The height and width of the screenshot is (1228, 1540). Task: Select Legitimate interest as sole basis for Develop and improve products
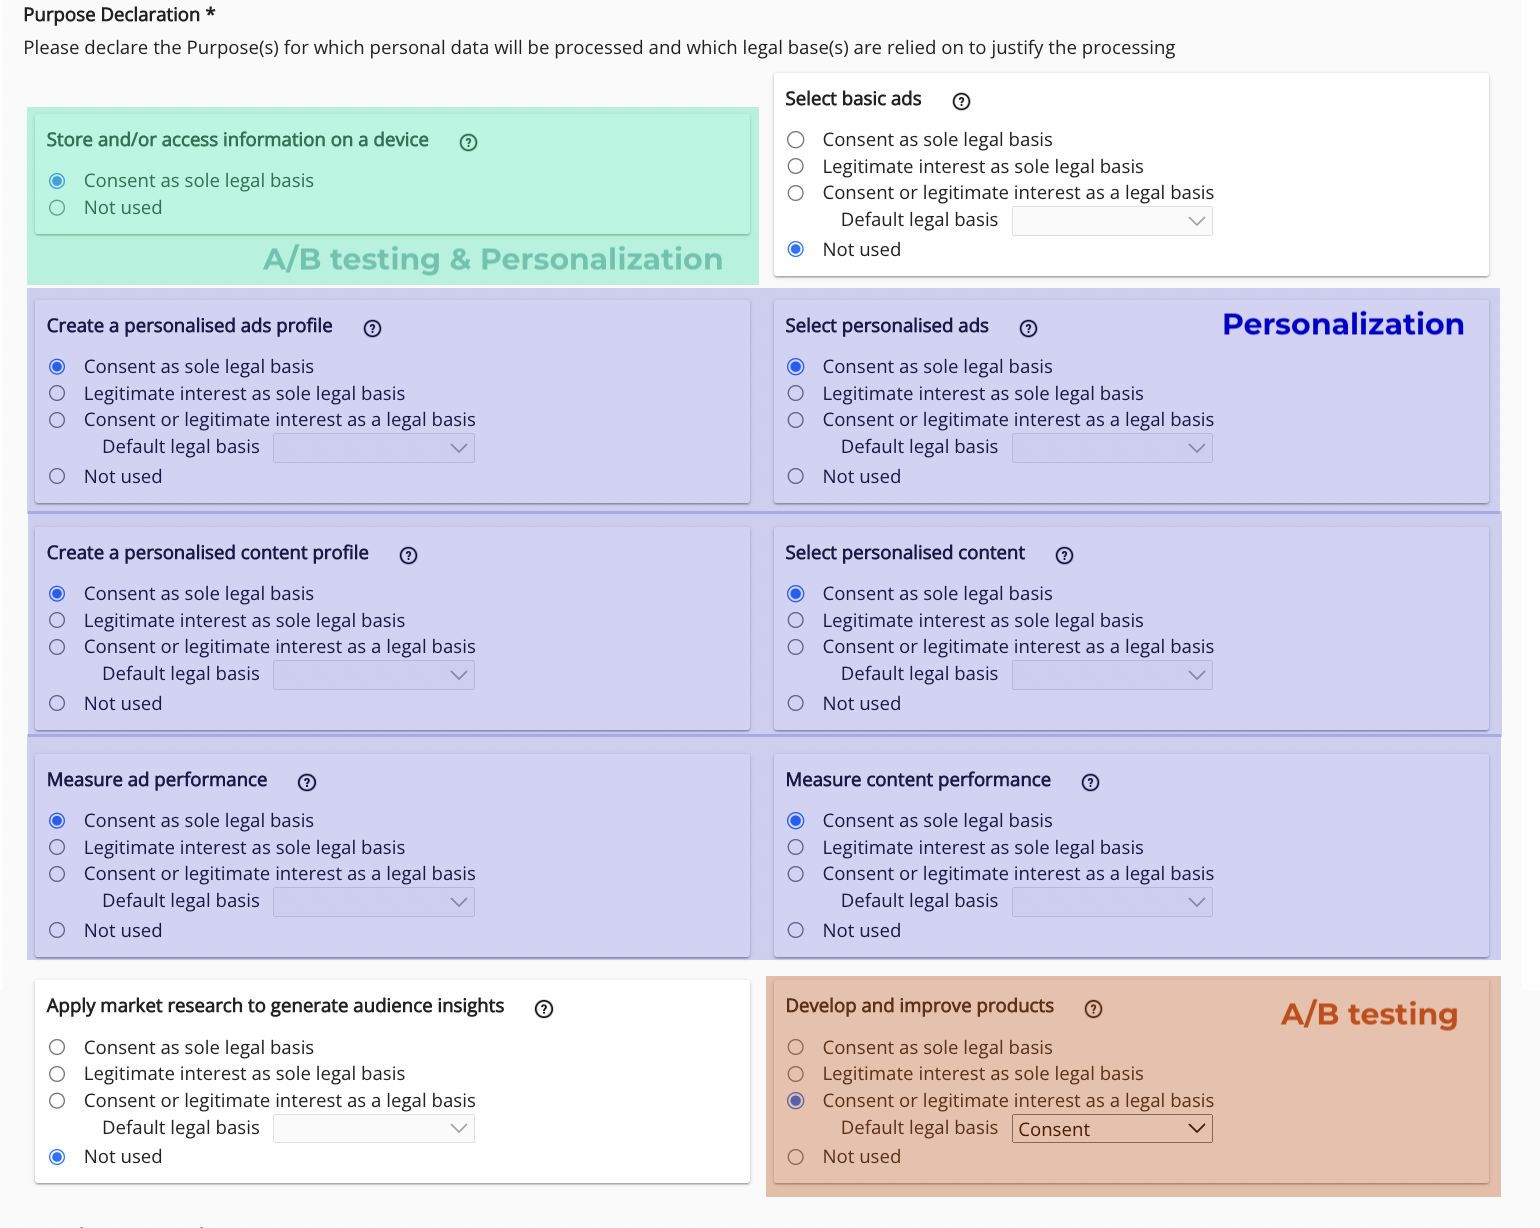[796, 1074]
